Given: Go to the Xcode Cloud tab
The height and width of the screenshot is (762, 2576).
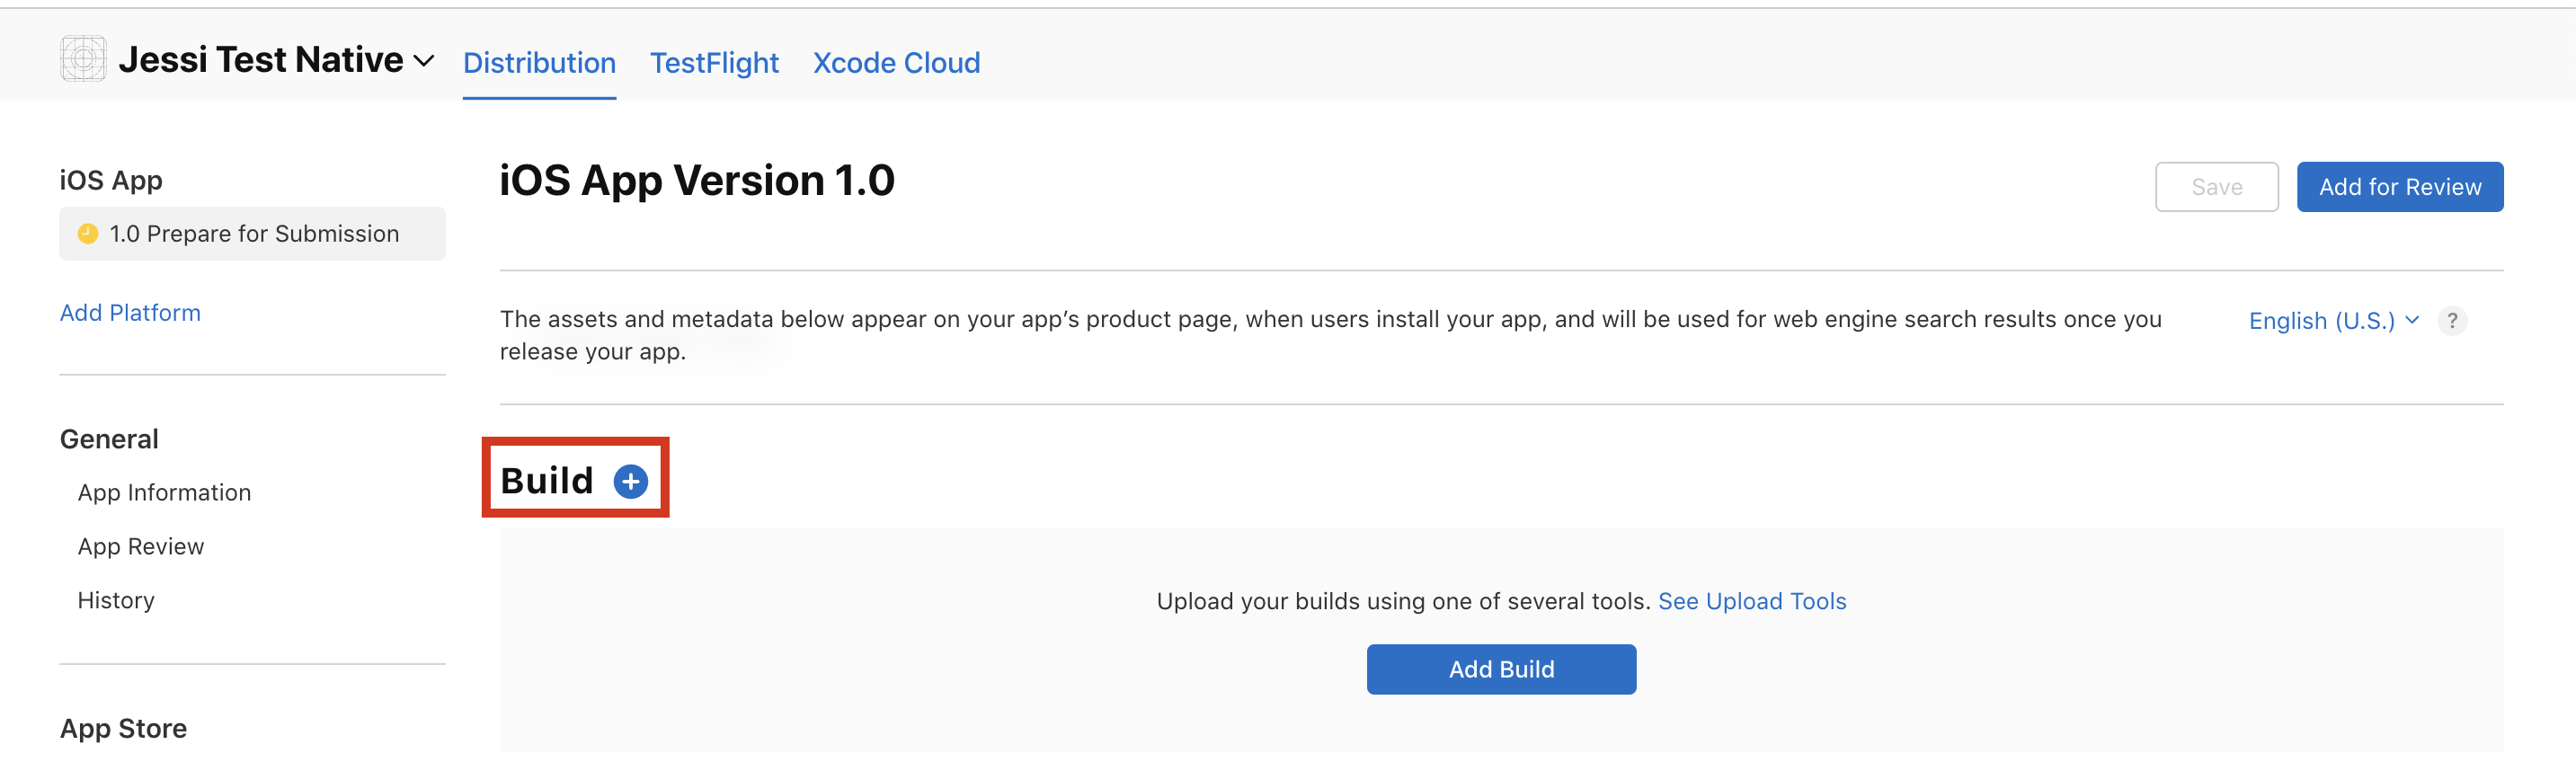Looking at the screenshot, I should coord(896,63).
